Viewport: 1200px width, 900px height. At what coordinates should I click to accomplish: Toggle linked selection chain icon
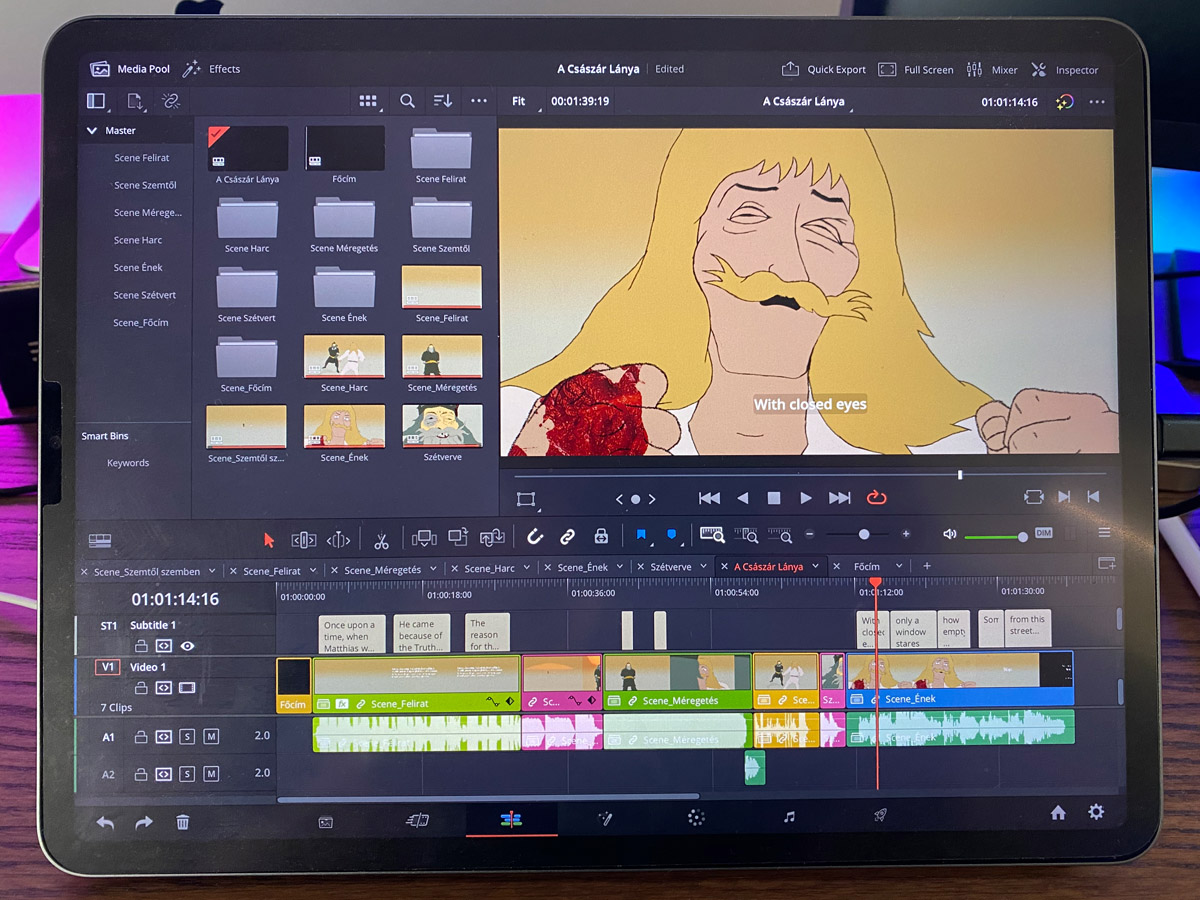coord(567,537)
